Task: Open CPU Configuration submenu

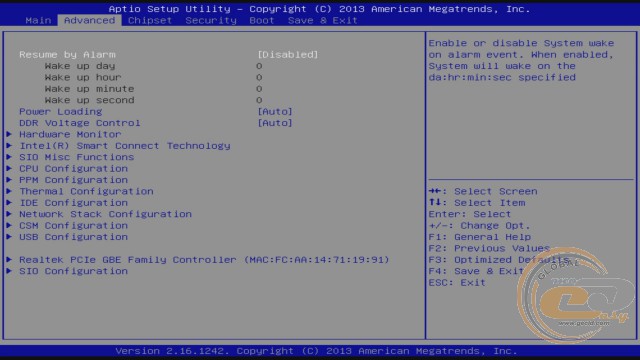Action: tap(73, 169)
